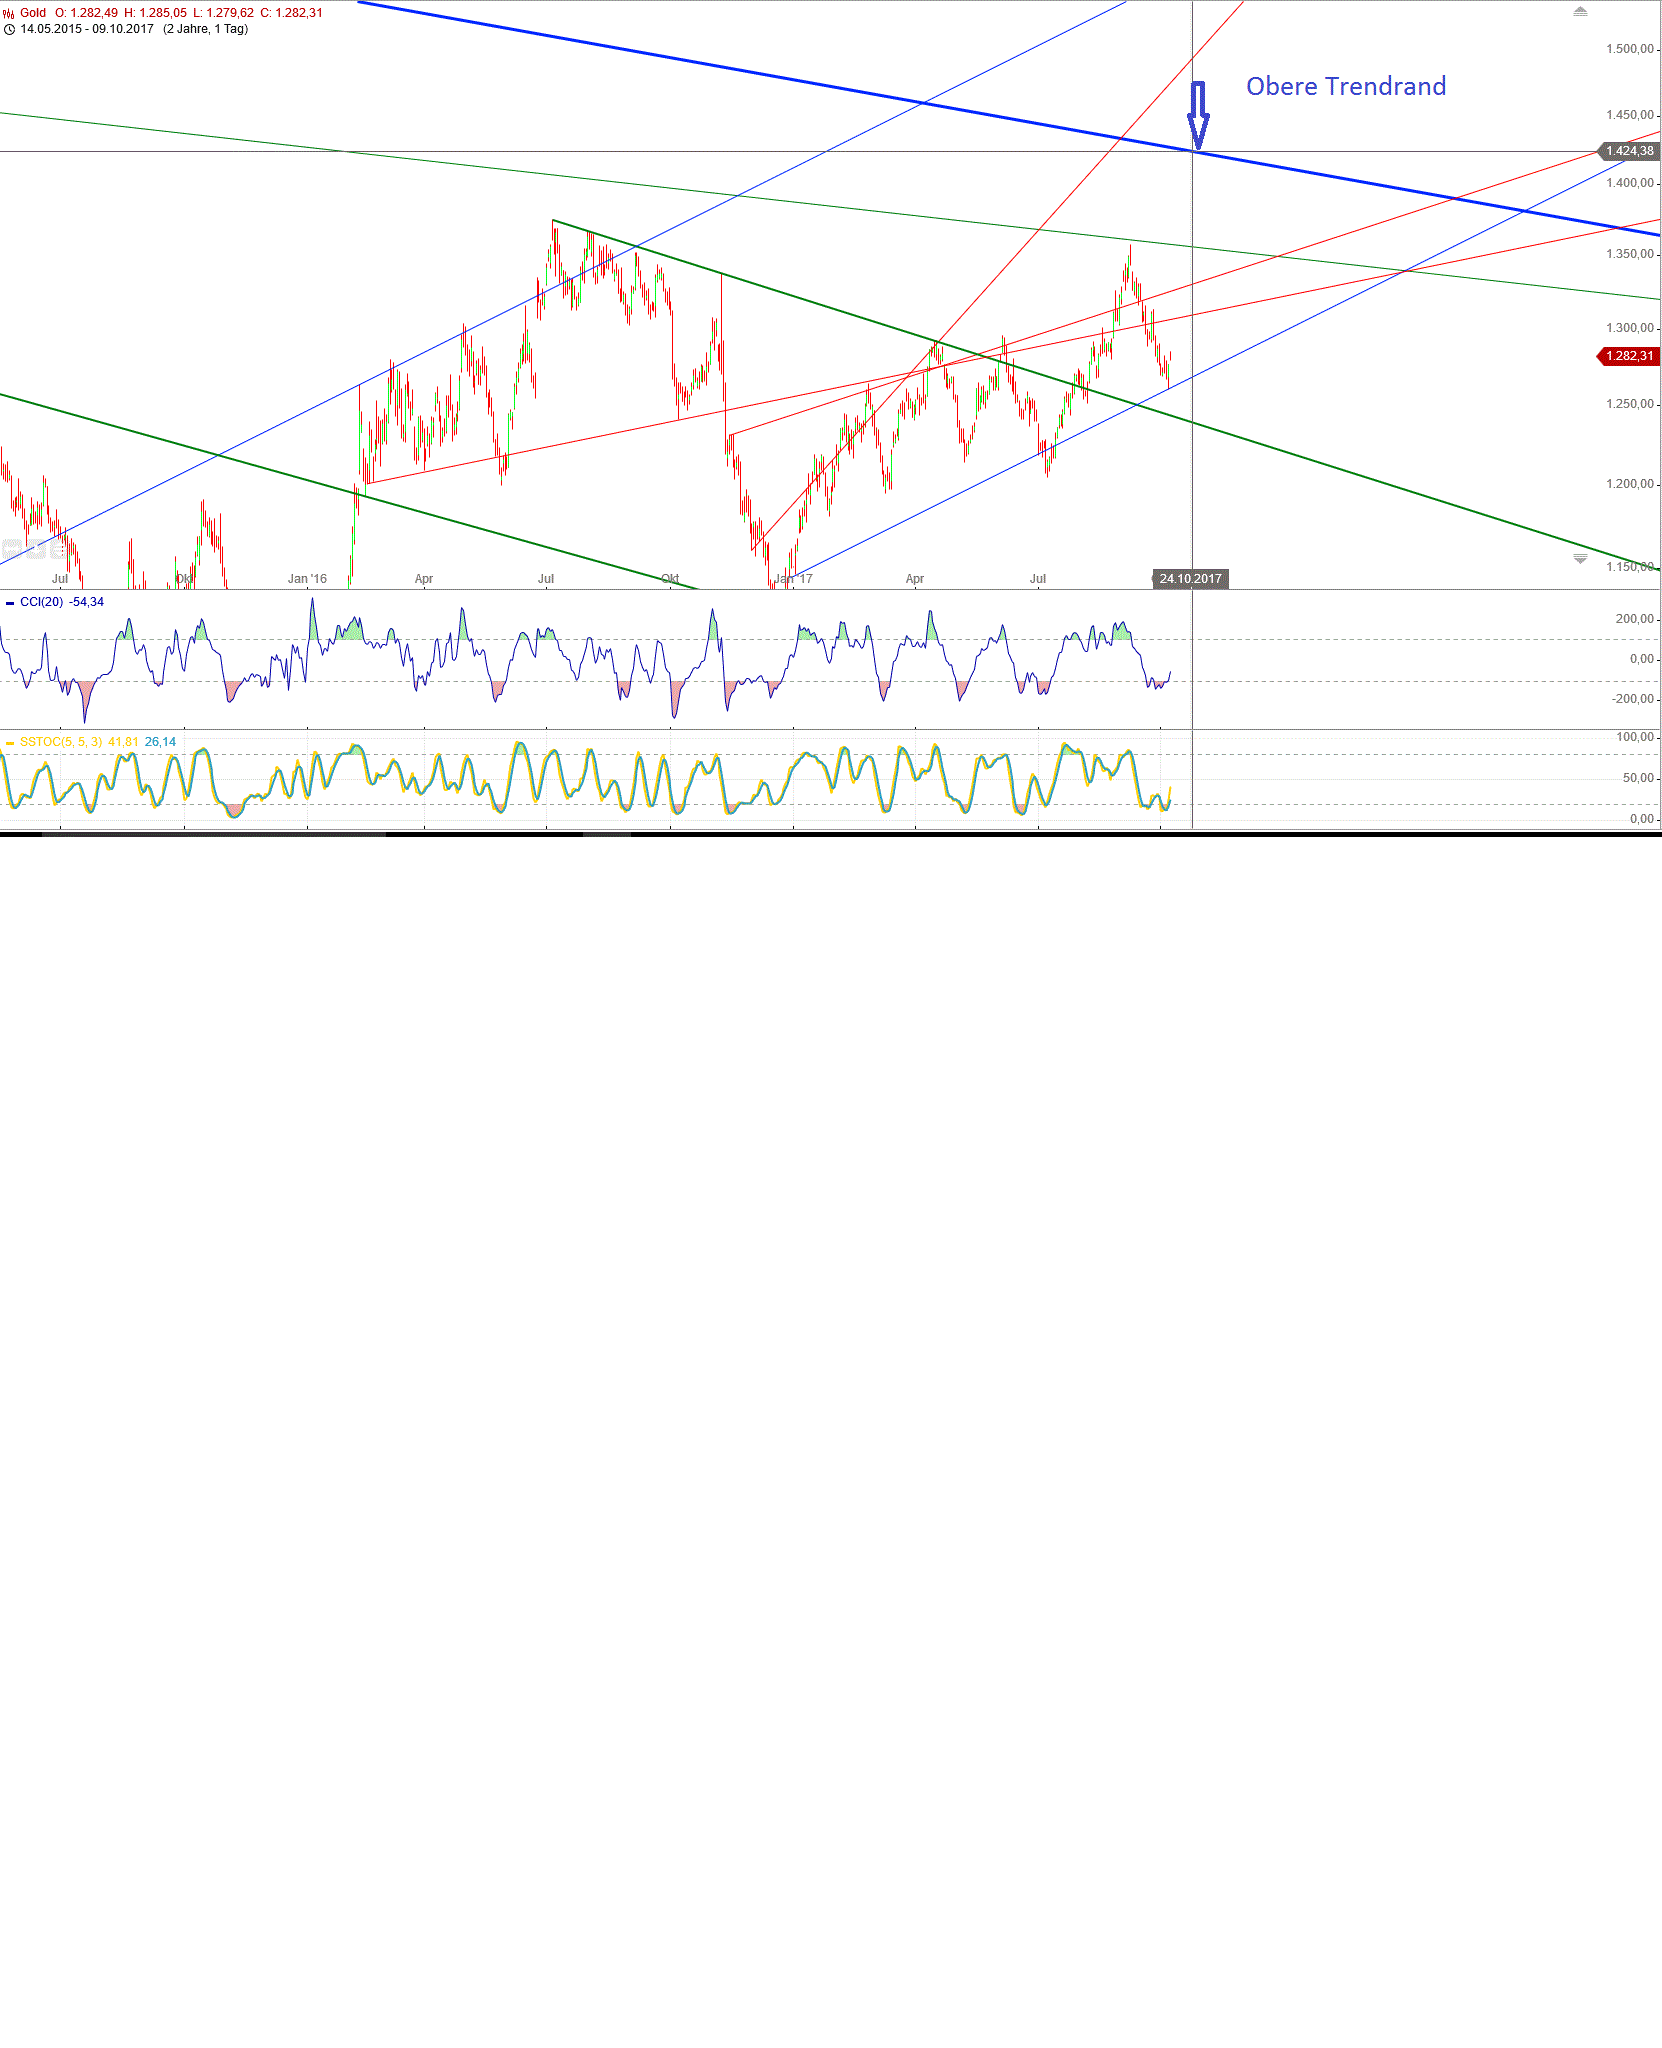Click the 50,00 label on SSTOC axis
This screenshot has height=2048, width=1662.
(1638, 778)
